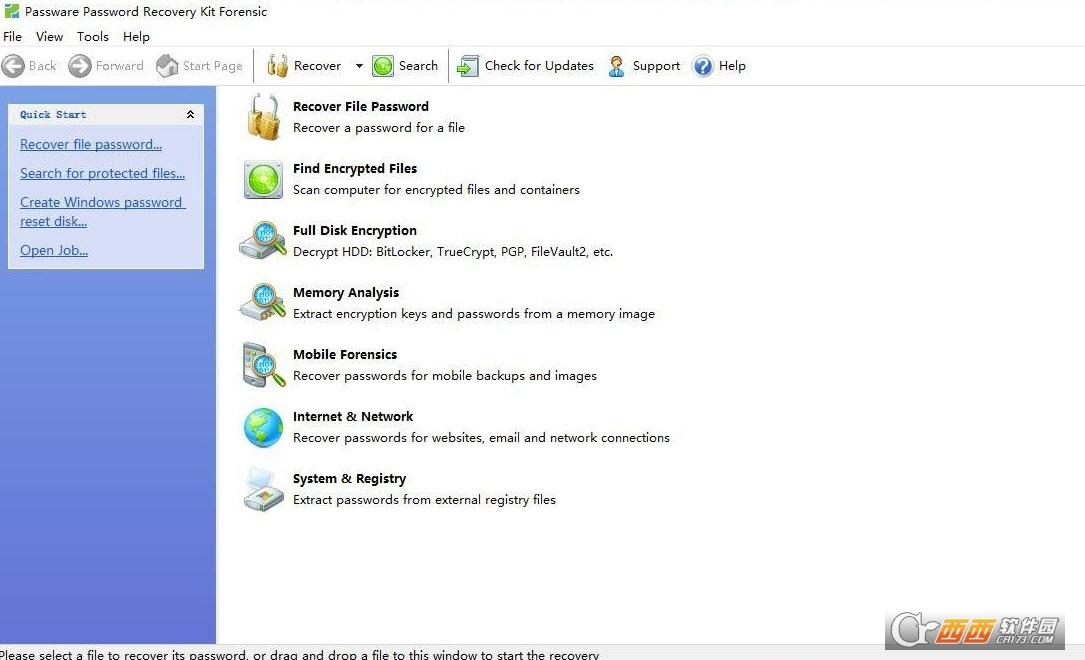Select the Find Encrypted Files heading
Viewport: 1085px width, 660px height.
point(355,169)
